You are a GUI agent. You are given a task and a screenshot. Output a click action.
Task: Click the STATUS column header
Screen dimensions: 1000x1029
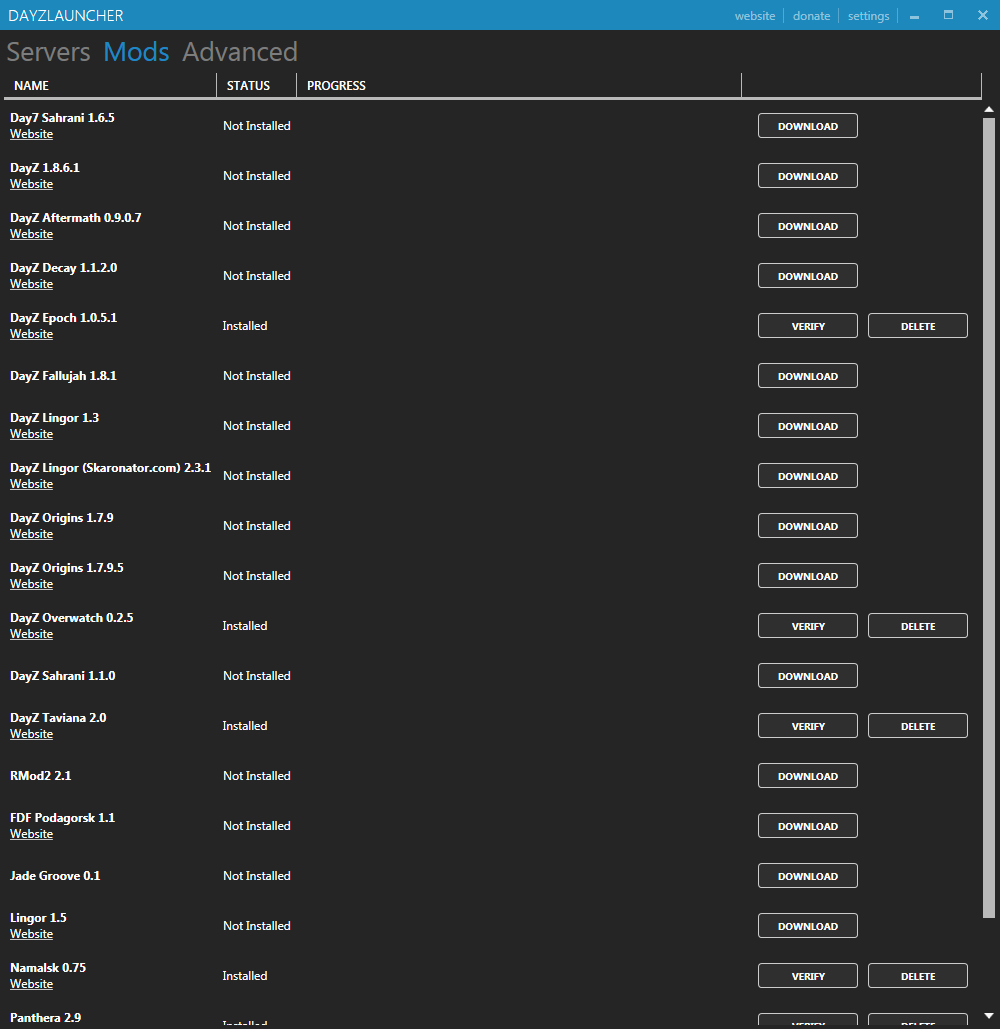[257, 85]
